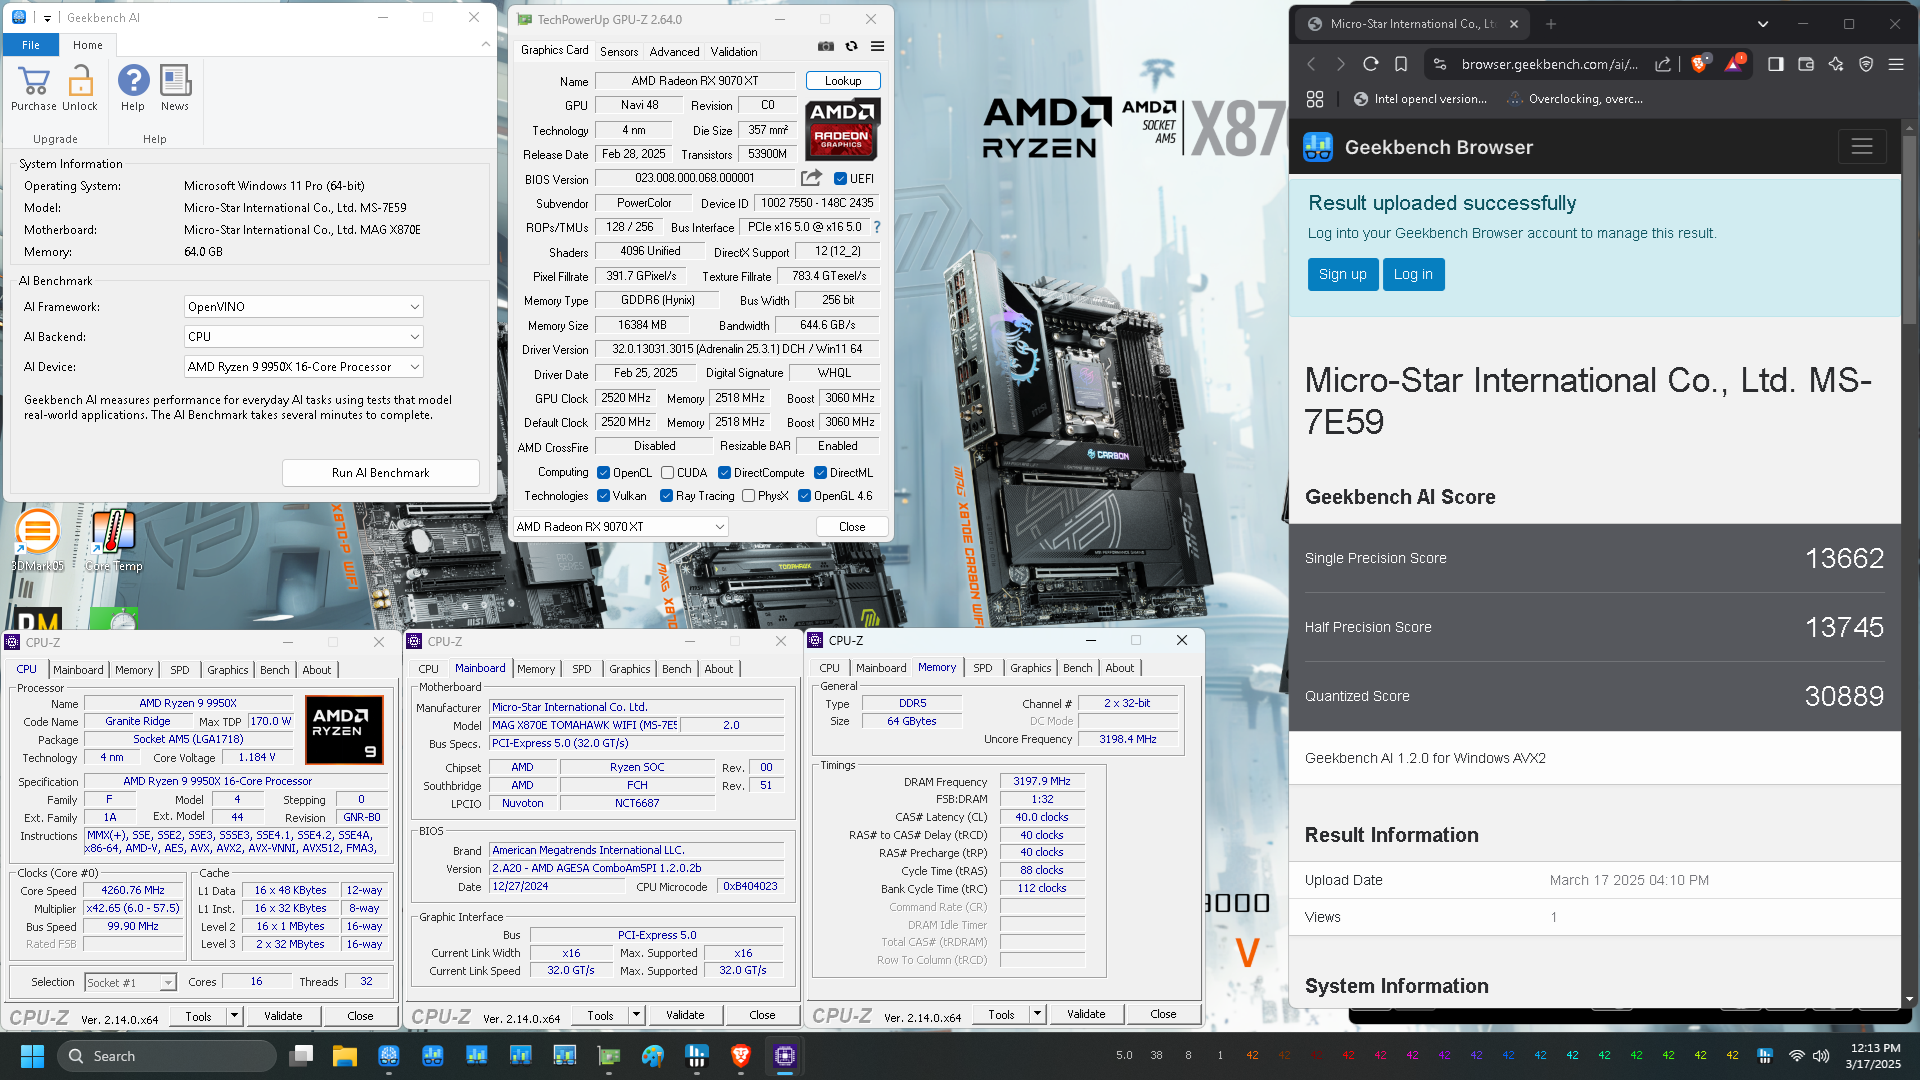
Task: Select Graphics tab in right CPU-Z window
Action: pos(1030,668)
